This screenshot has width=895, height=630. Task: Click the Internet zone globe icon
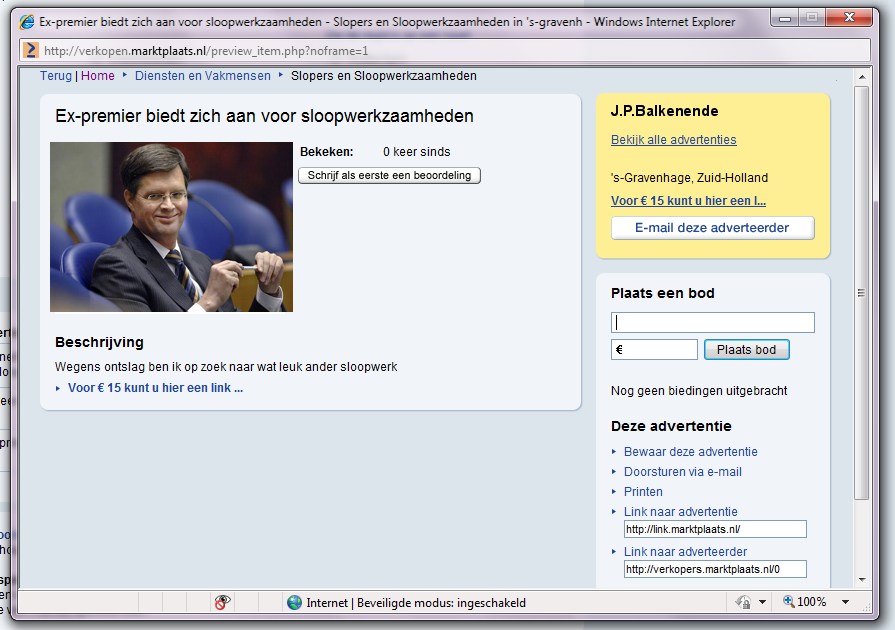pyautogui.click(x=294, y=602)
